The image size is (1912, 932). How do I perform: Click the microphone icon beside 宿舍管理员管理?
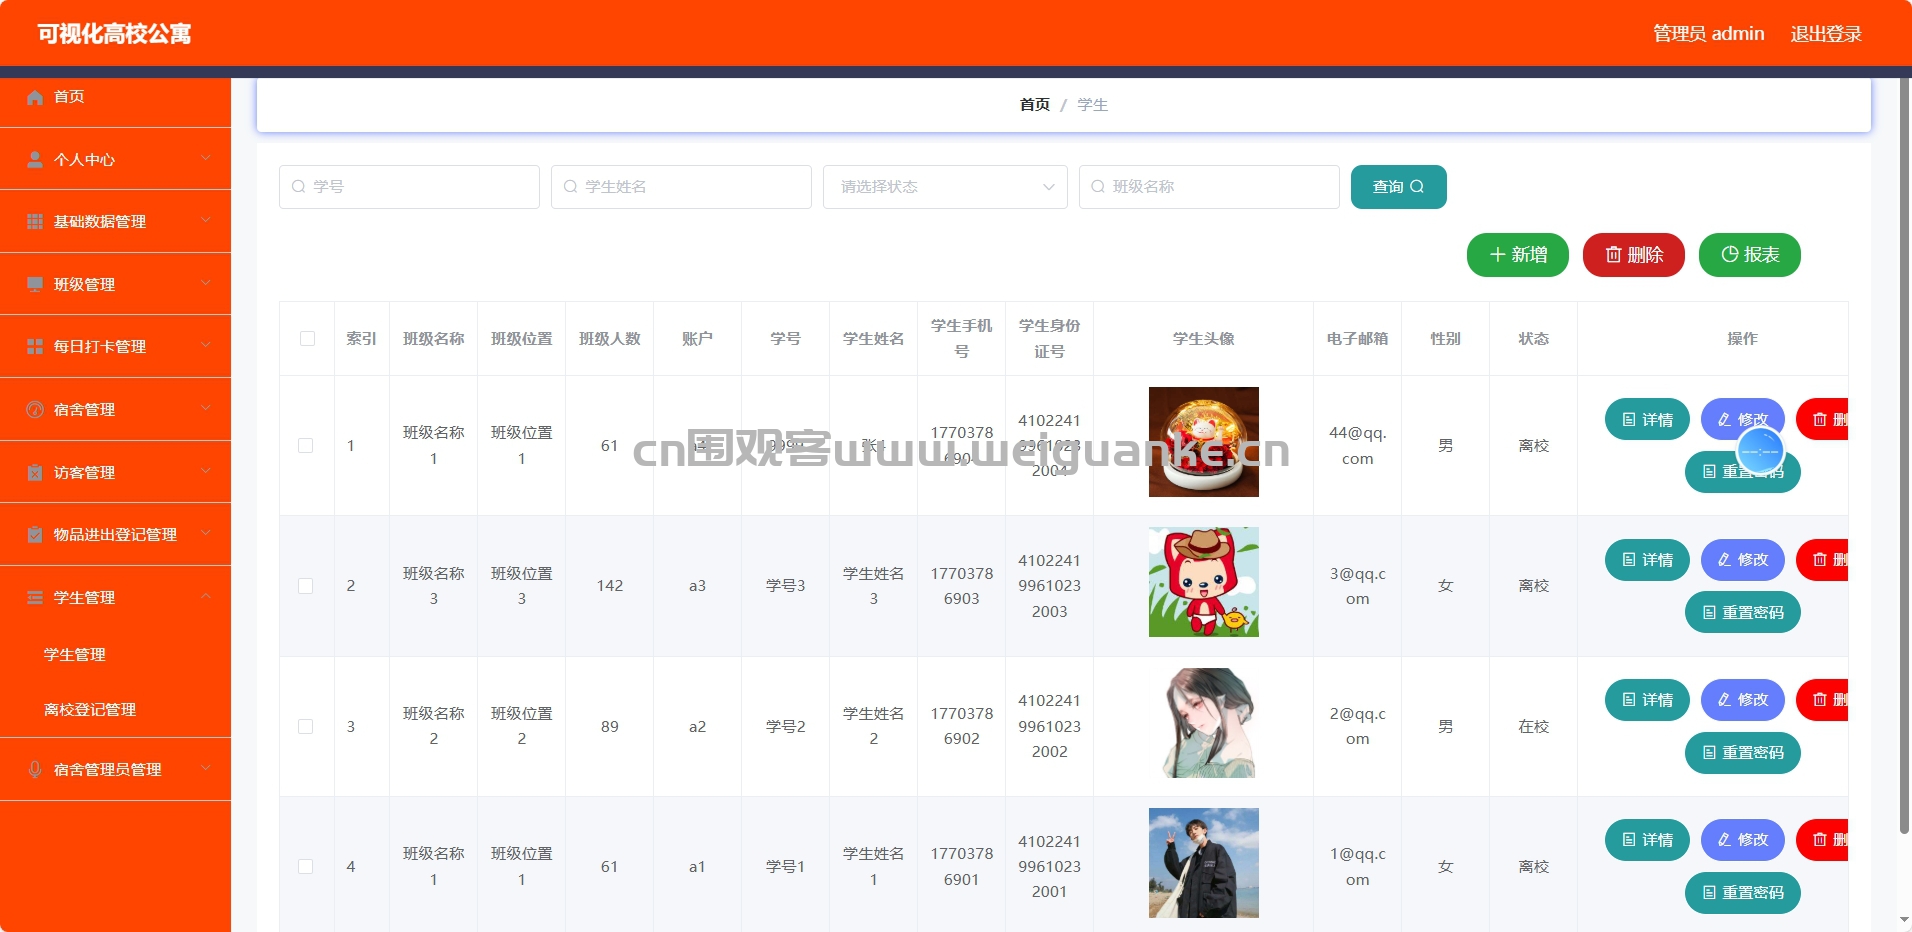point(35,769)
